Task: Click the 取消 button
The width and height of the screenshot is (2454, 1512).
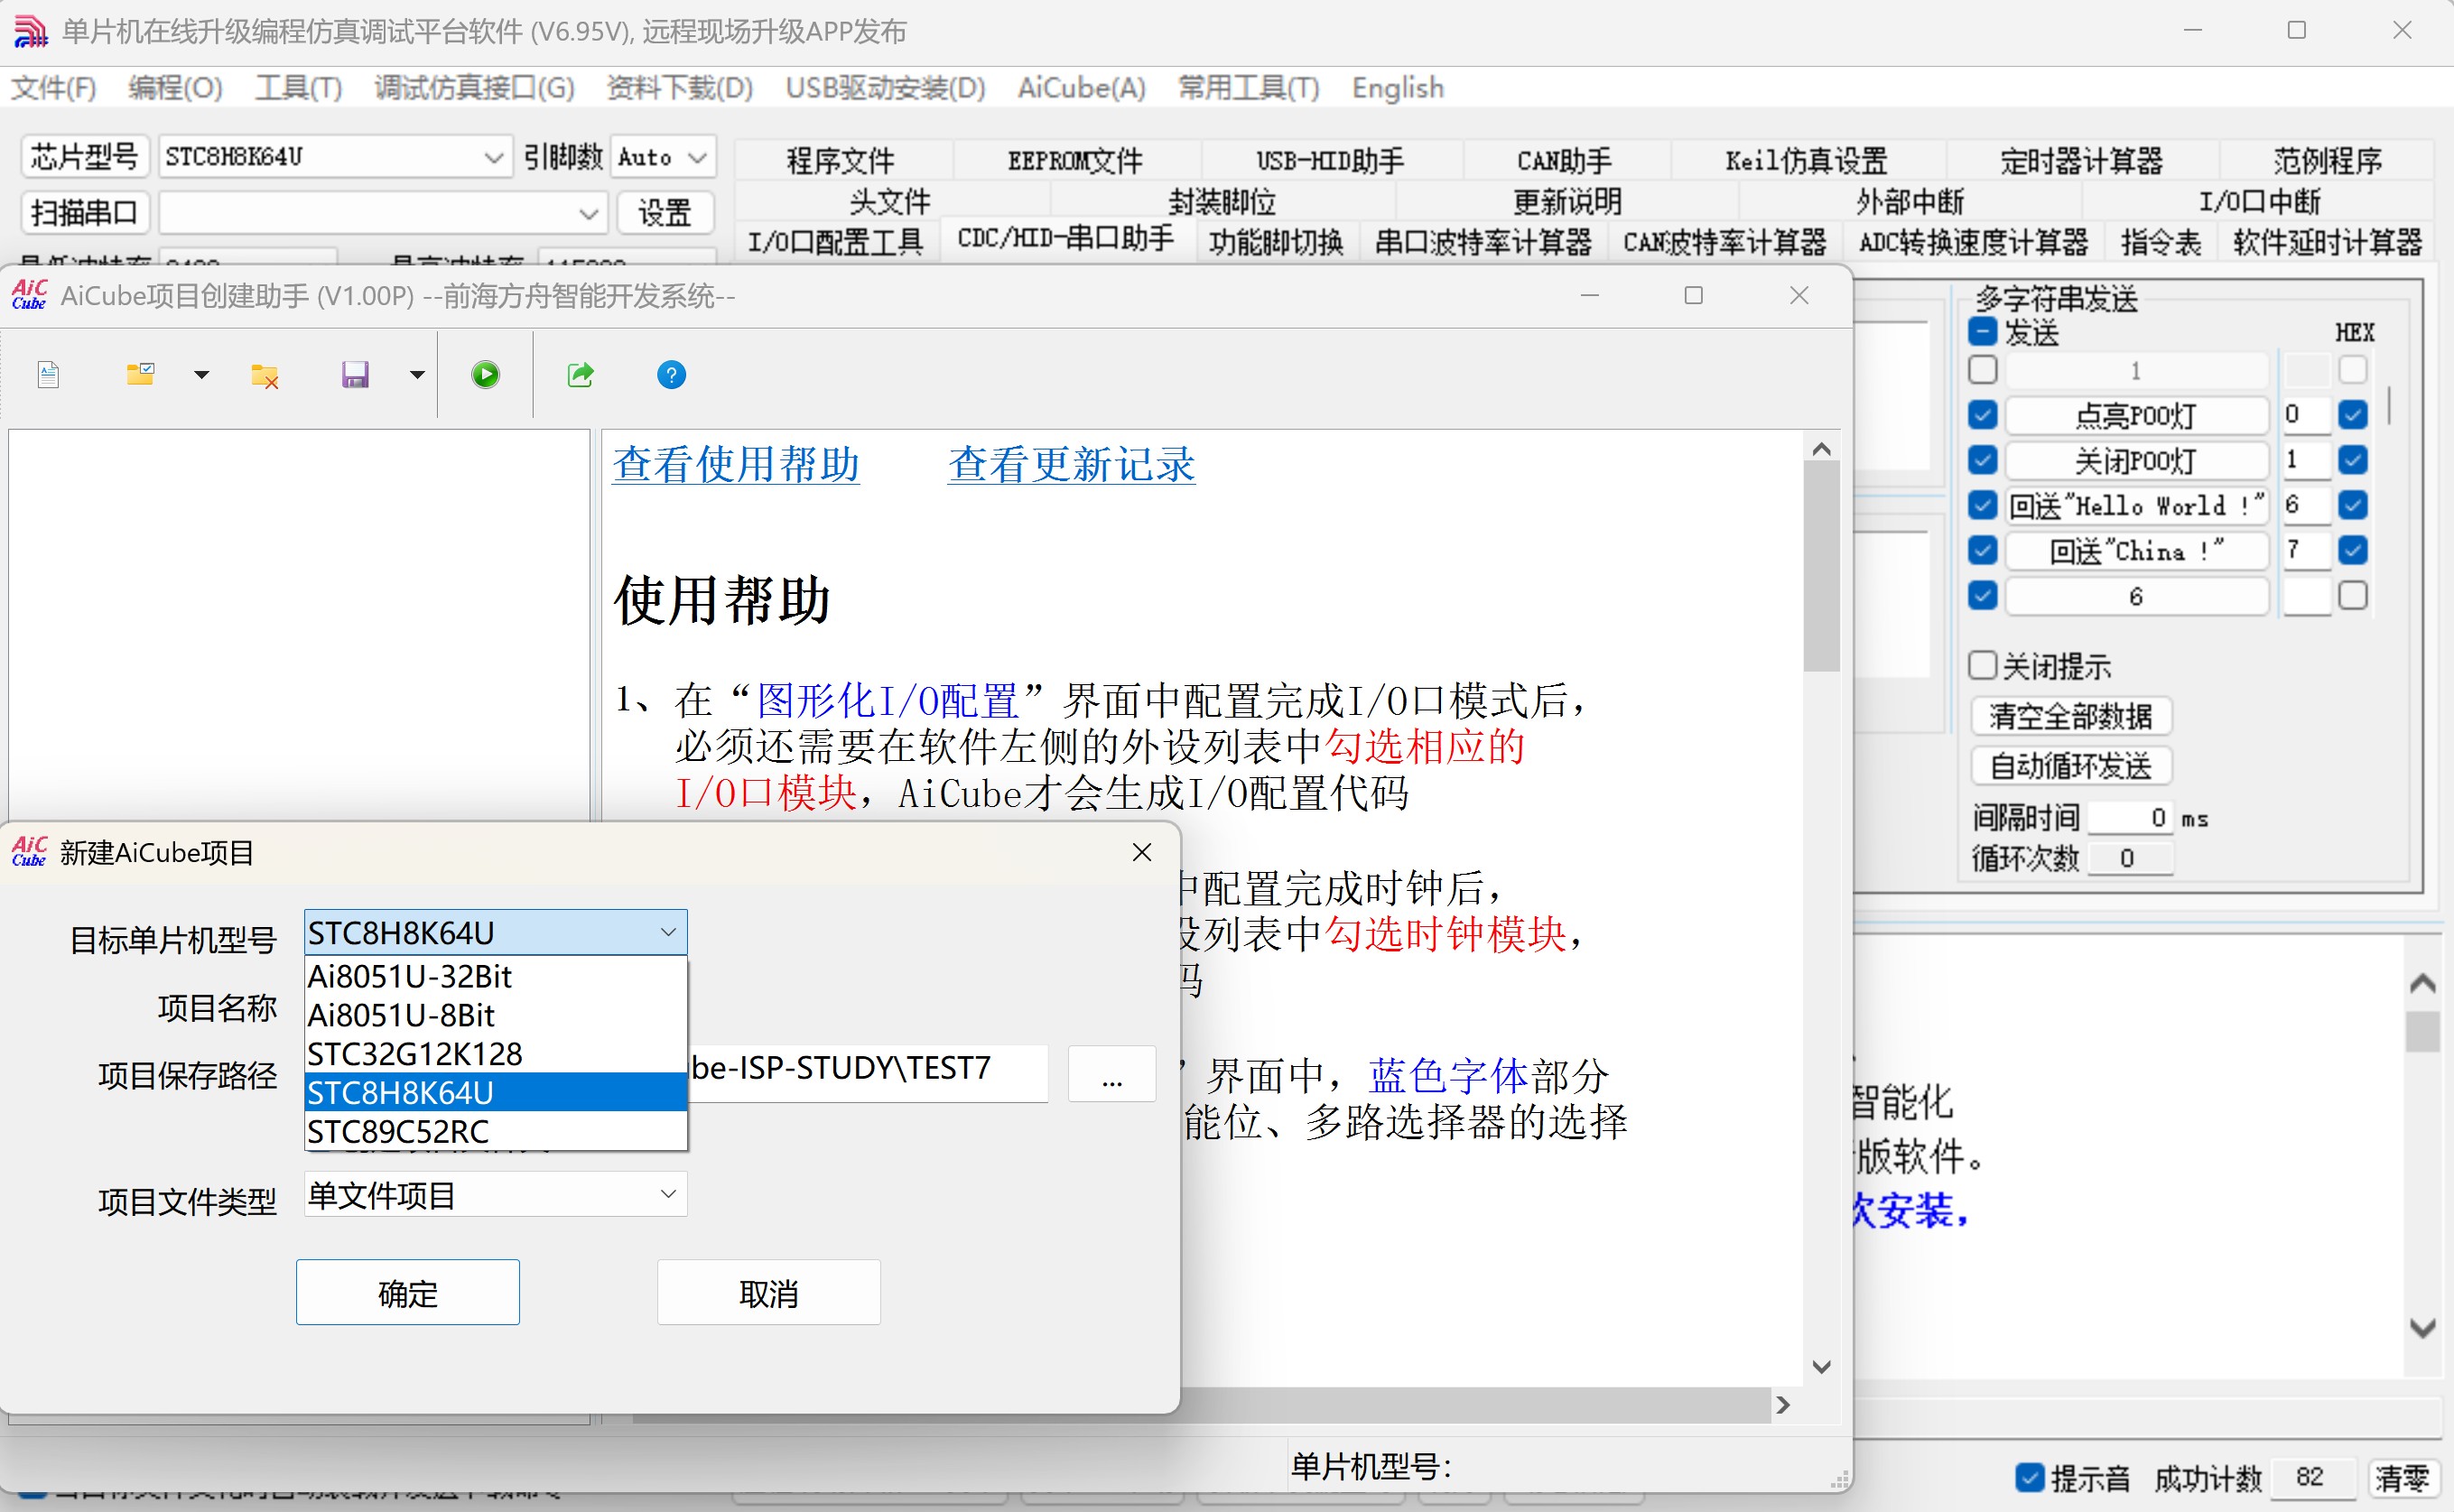Action: (x=768, y=1293)
